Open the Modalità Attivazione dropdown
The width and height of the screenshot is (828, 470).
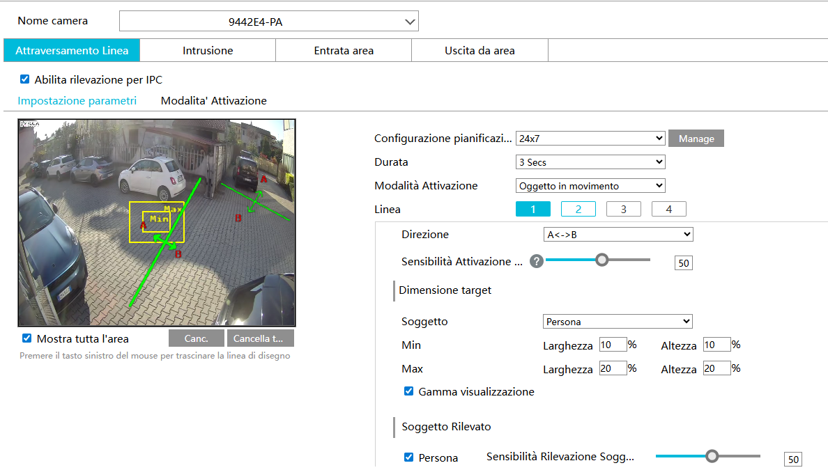coord(590,186)
